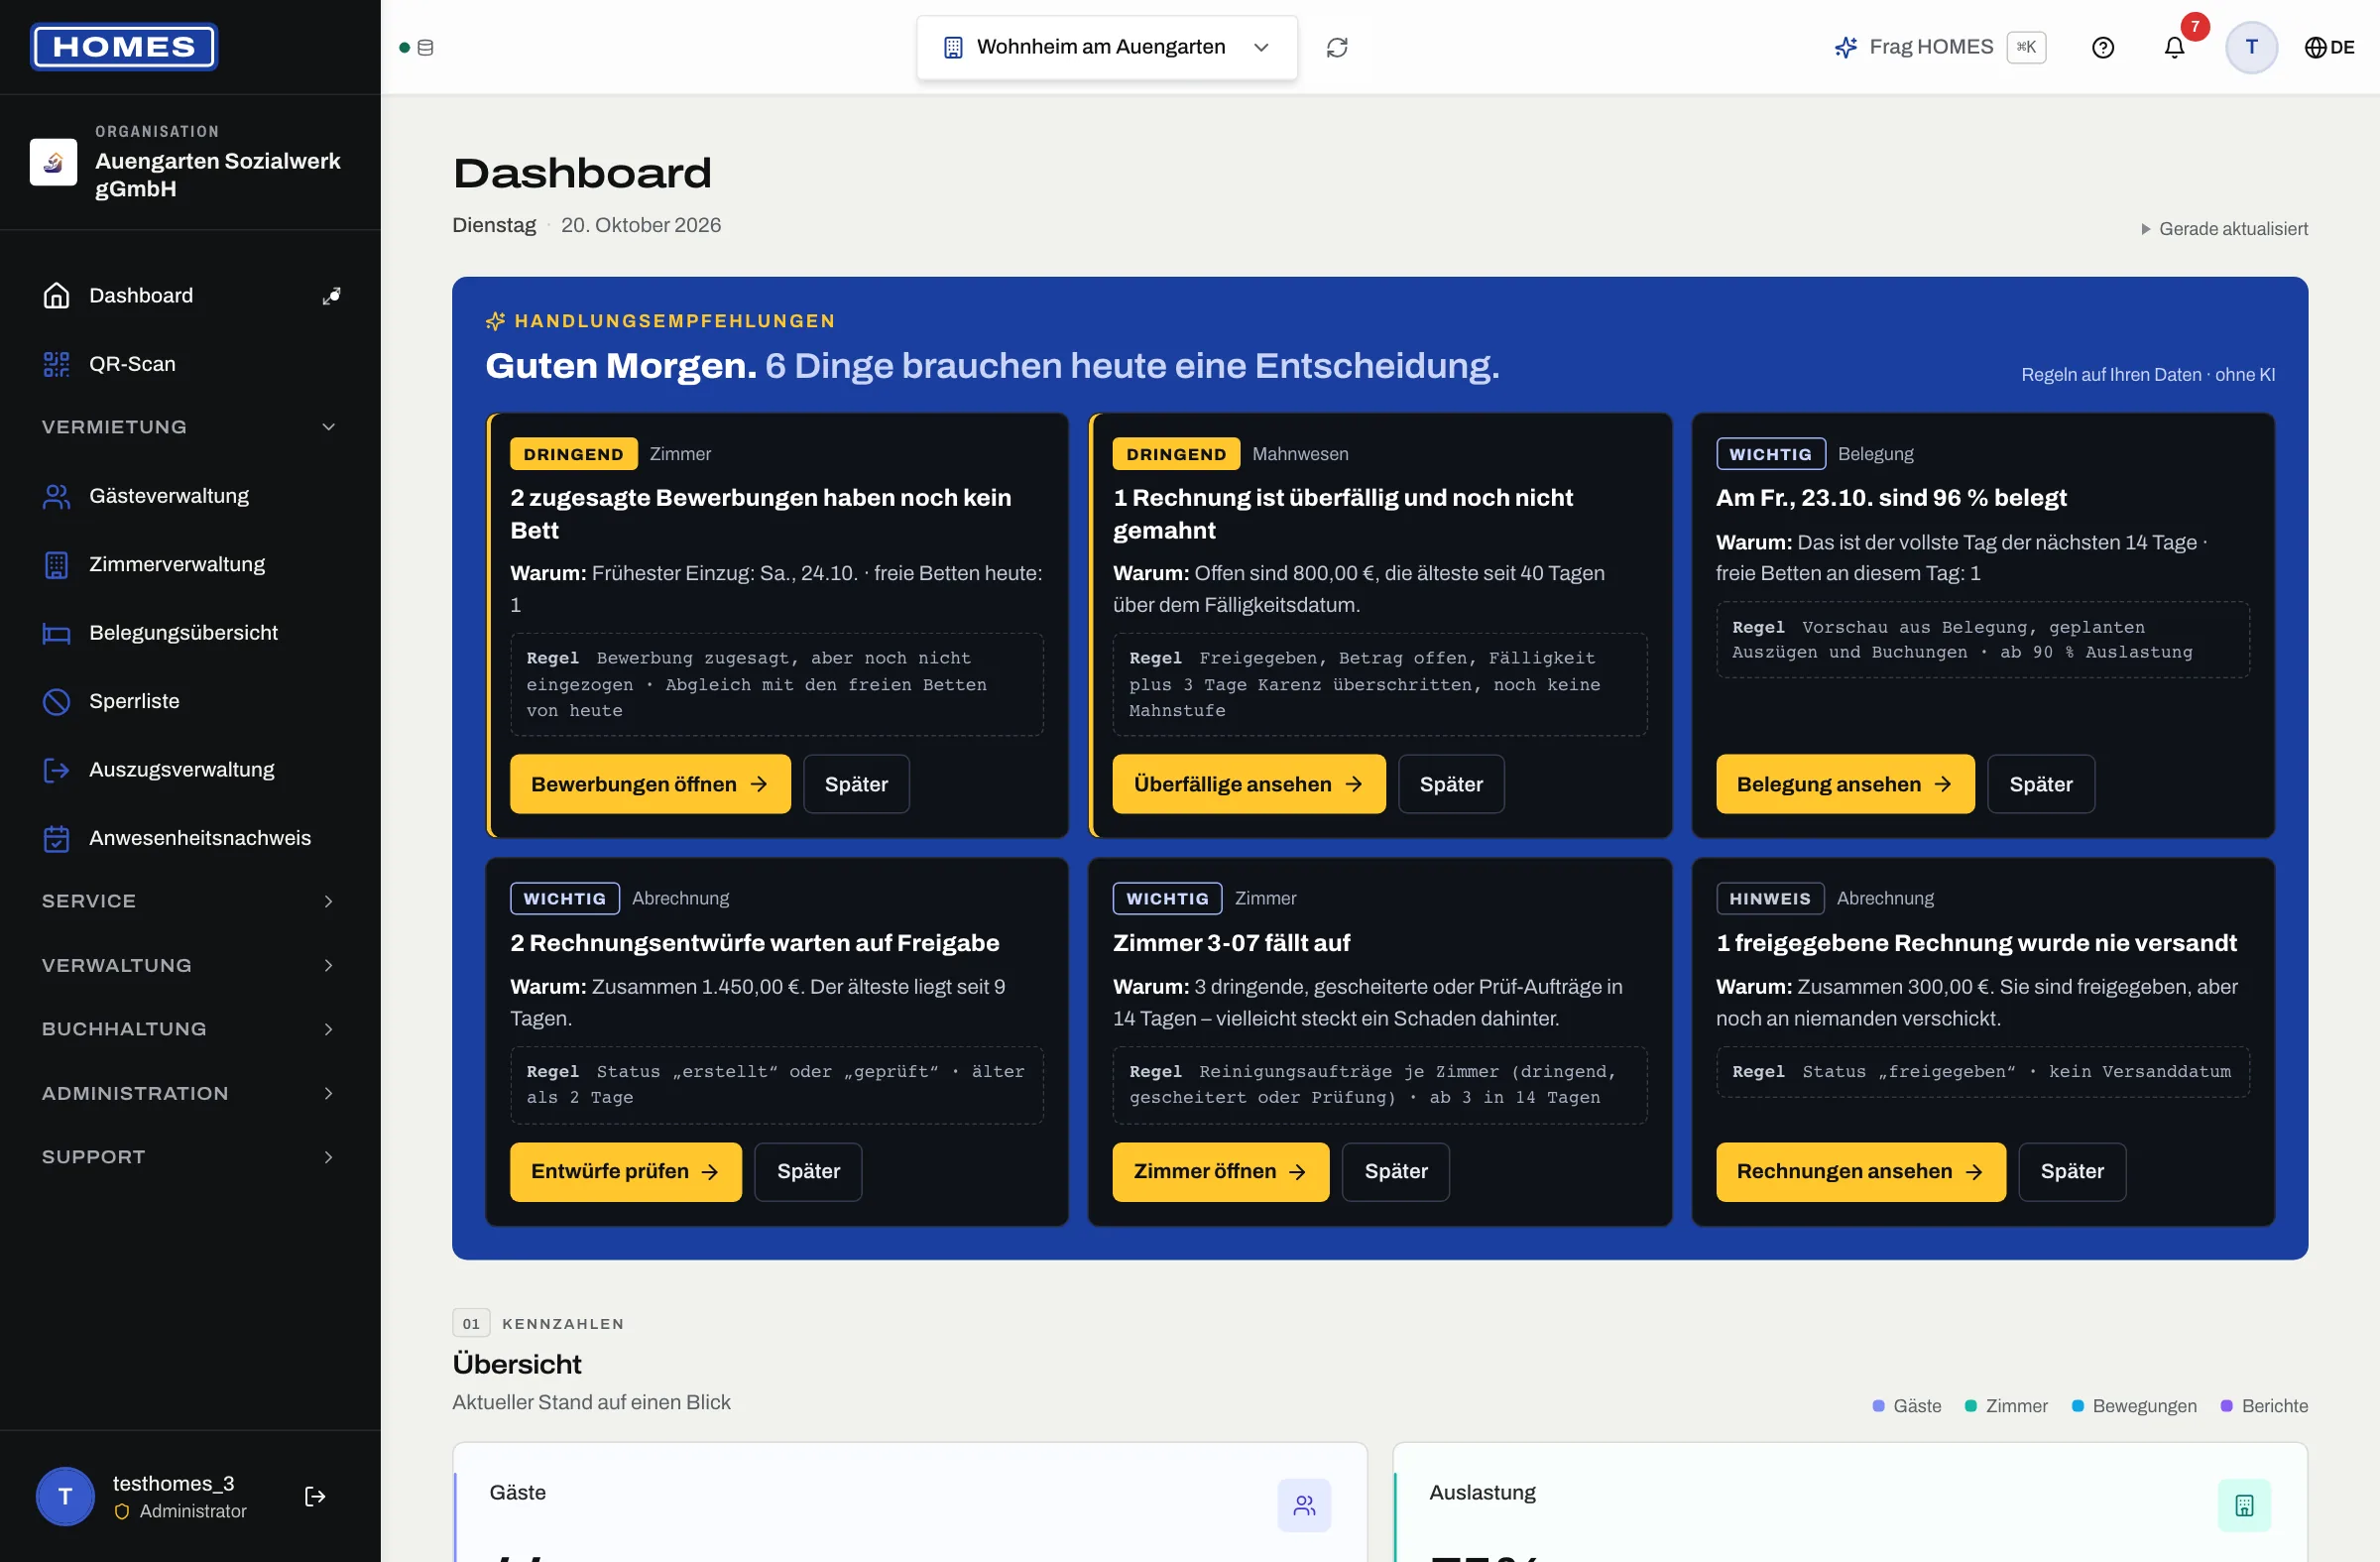The image size is (2380, 1562).
Task: Click the guests icon on Gäste card
Action: point(1304,1504)
